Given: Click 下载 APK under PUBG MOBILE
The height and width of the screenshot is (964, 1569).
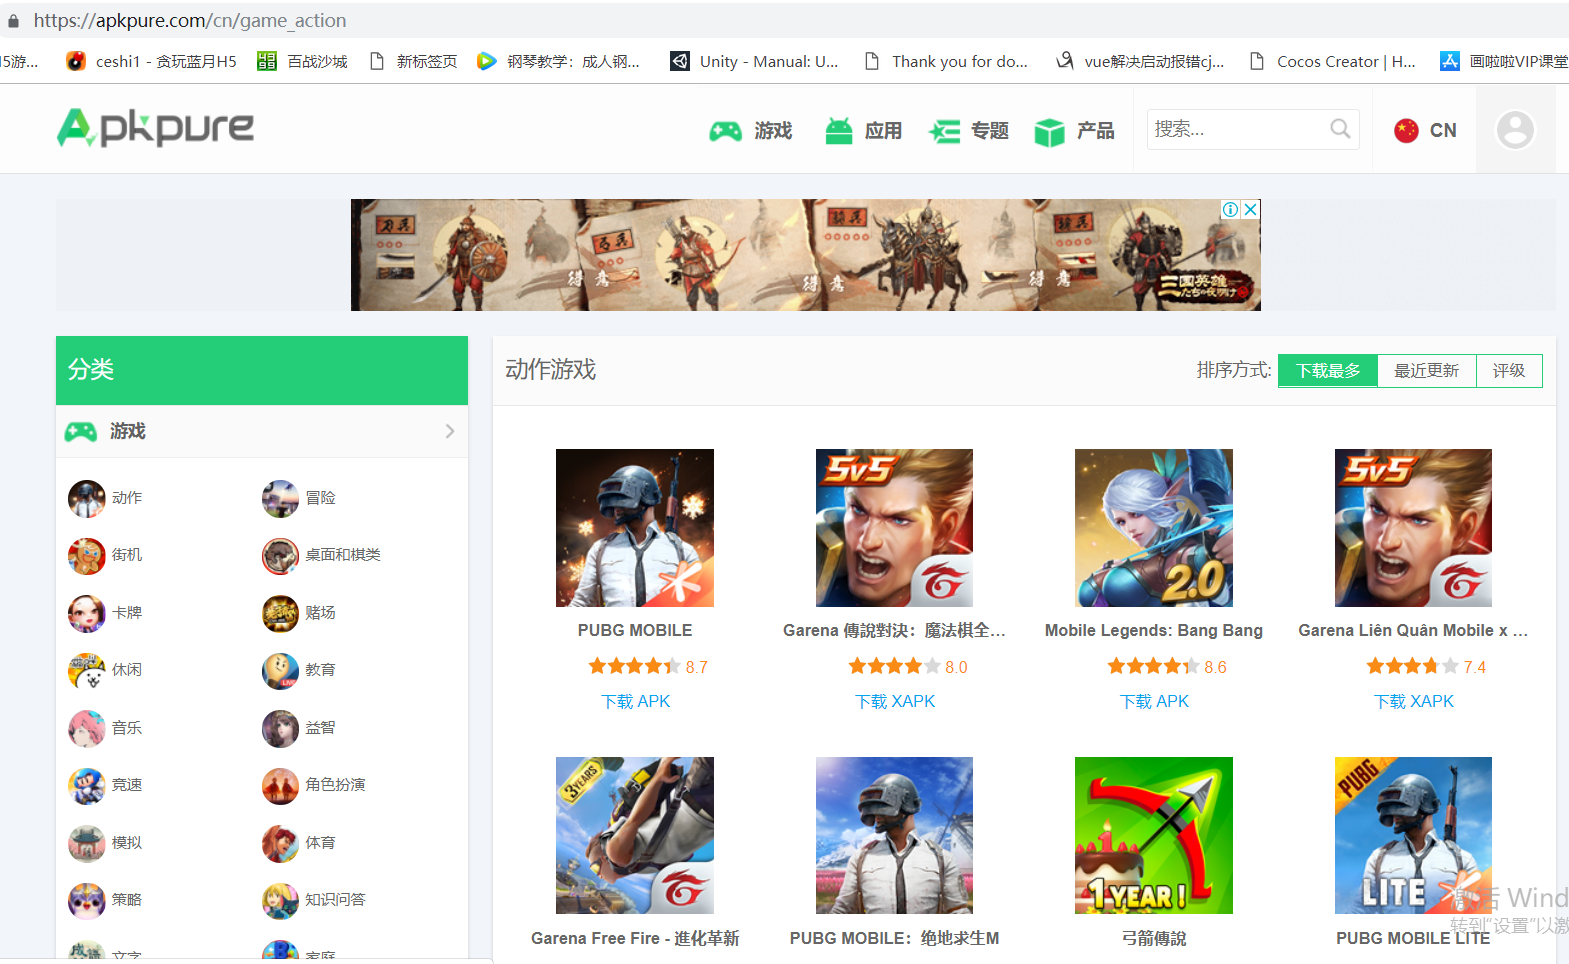Looking at the screenshot, I should pos(635,701).
